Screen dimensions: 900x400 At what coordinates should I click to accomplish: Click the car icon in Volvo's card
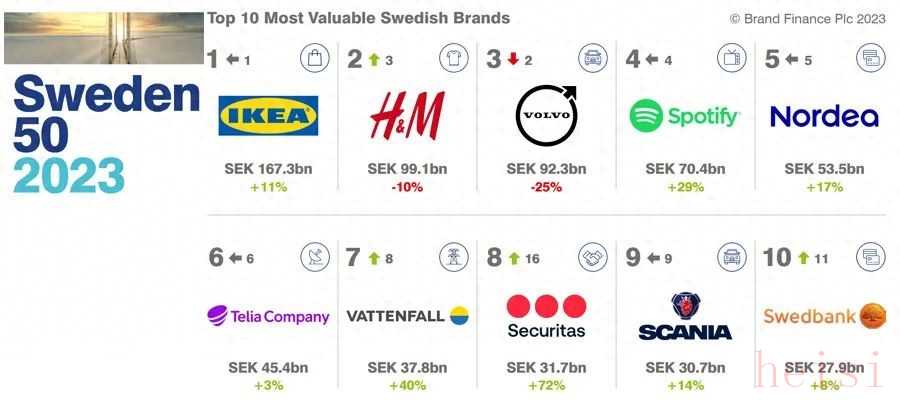pos(593,59)
